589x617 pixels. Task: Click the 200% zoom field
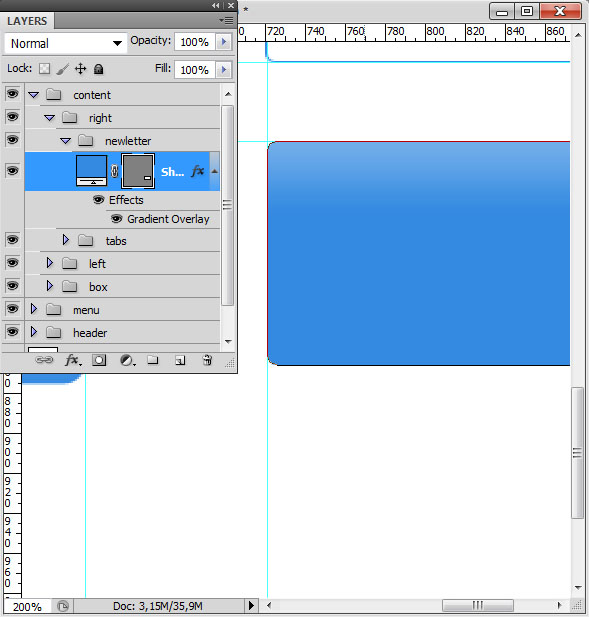tap(27, 606)
